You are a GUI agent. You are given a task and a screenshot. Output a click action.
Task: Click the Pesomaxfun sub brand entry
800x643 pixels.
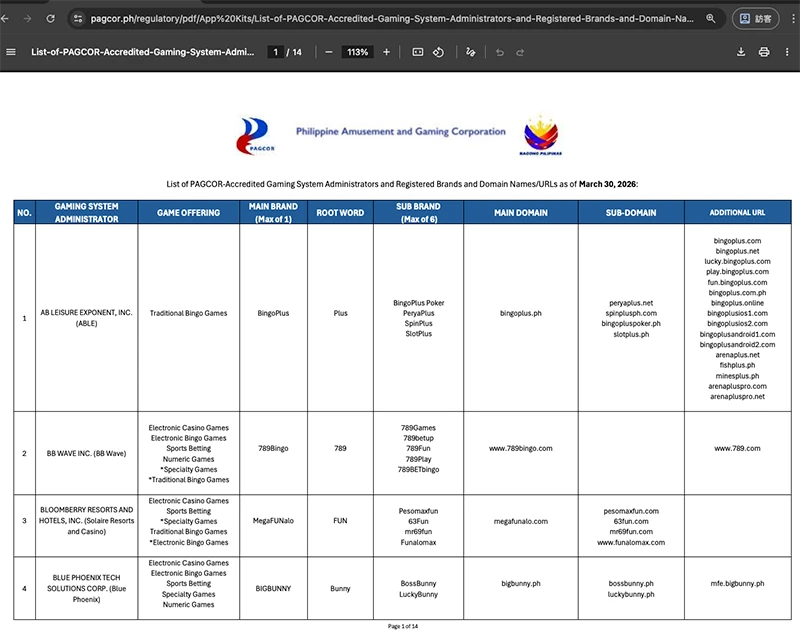point(418,511)
